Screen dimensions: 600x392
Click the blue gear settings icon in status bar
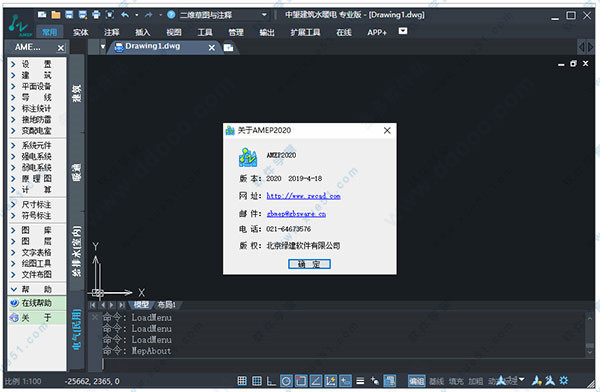[x=564, y=380]
